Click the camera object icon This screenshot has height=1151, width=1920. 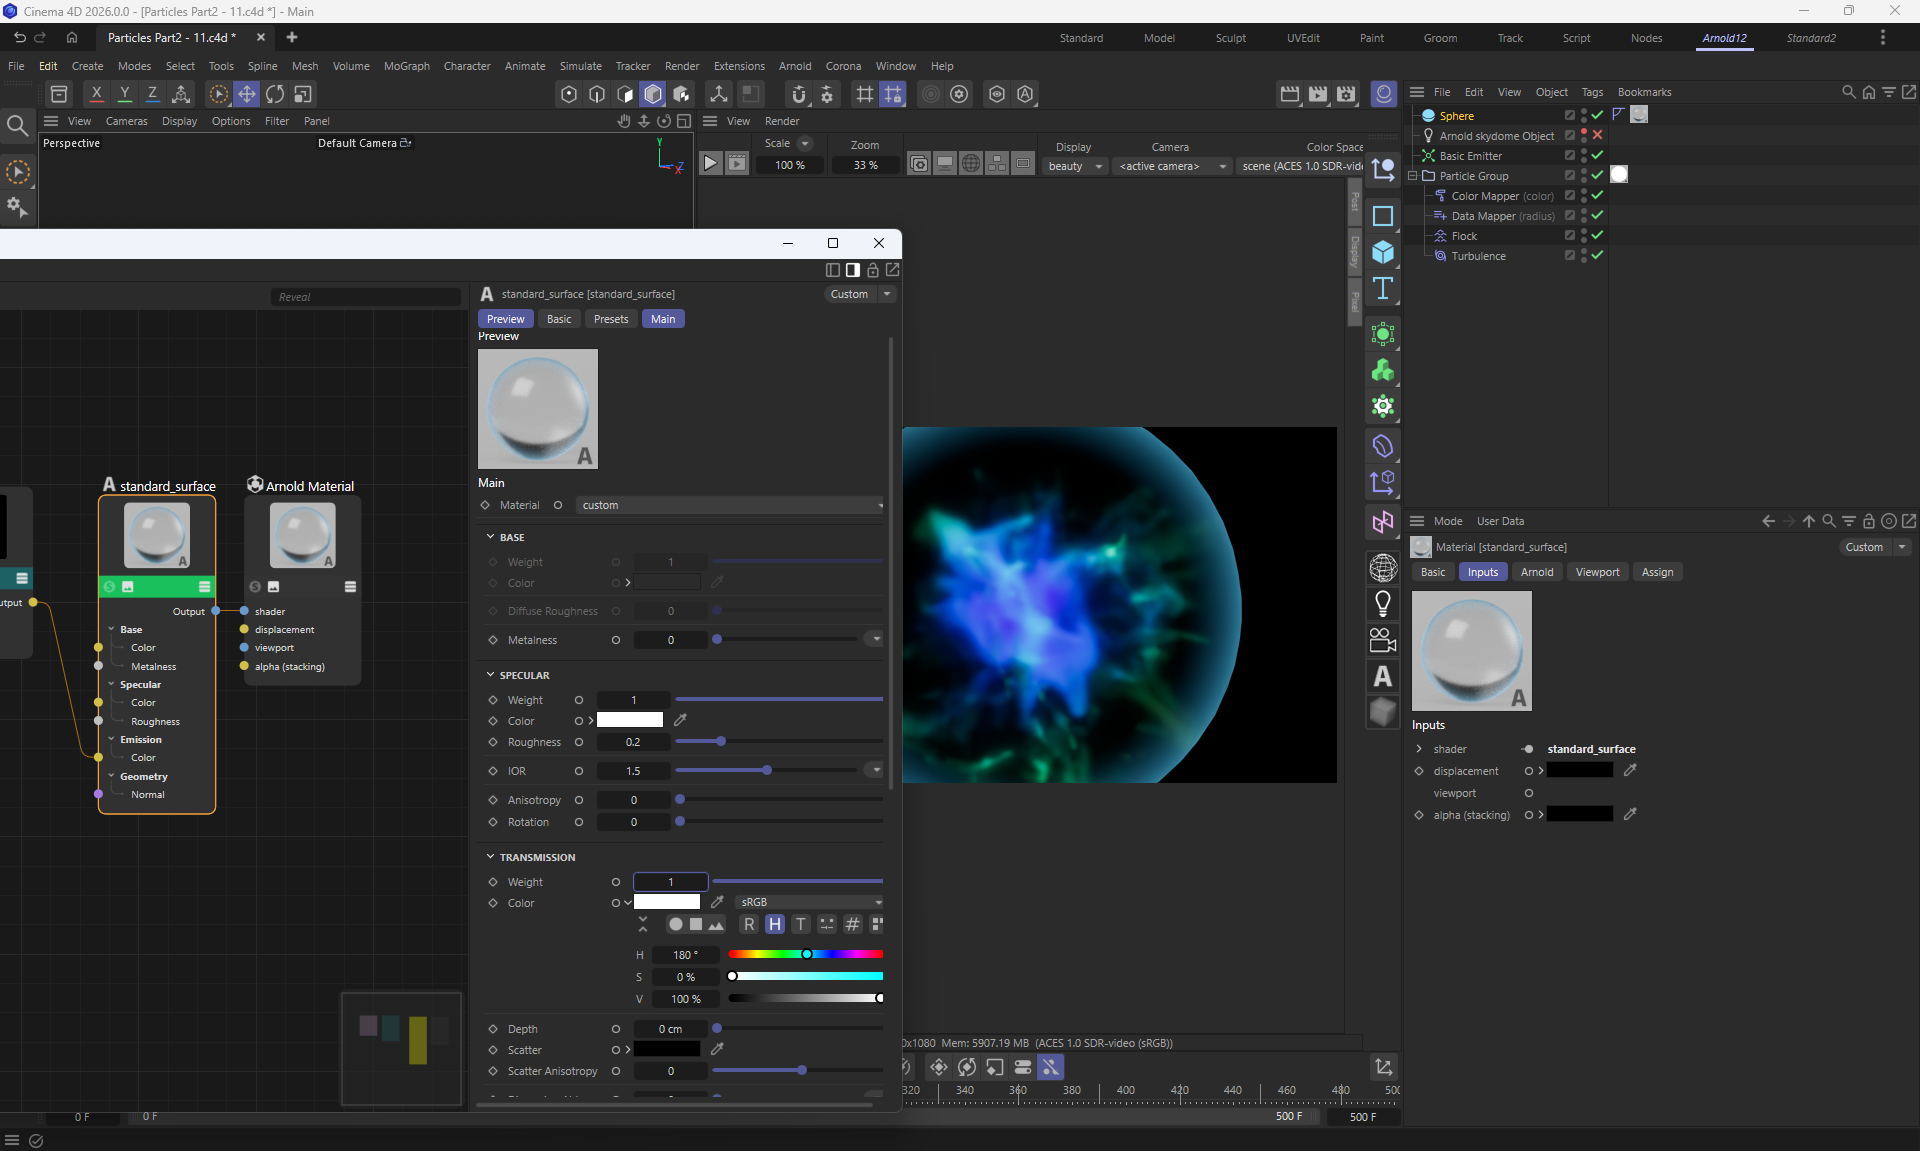(1383, 640)
